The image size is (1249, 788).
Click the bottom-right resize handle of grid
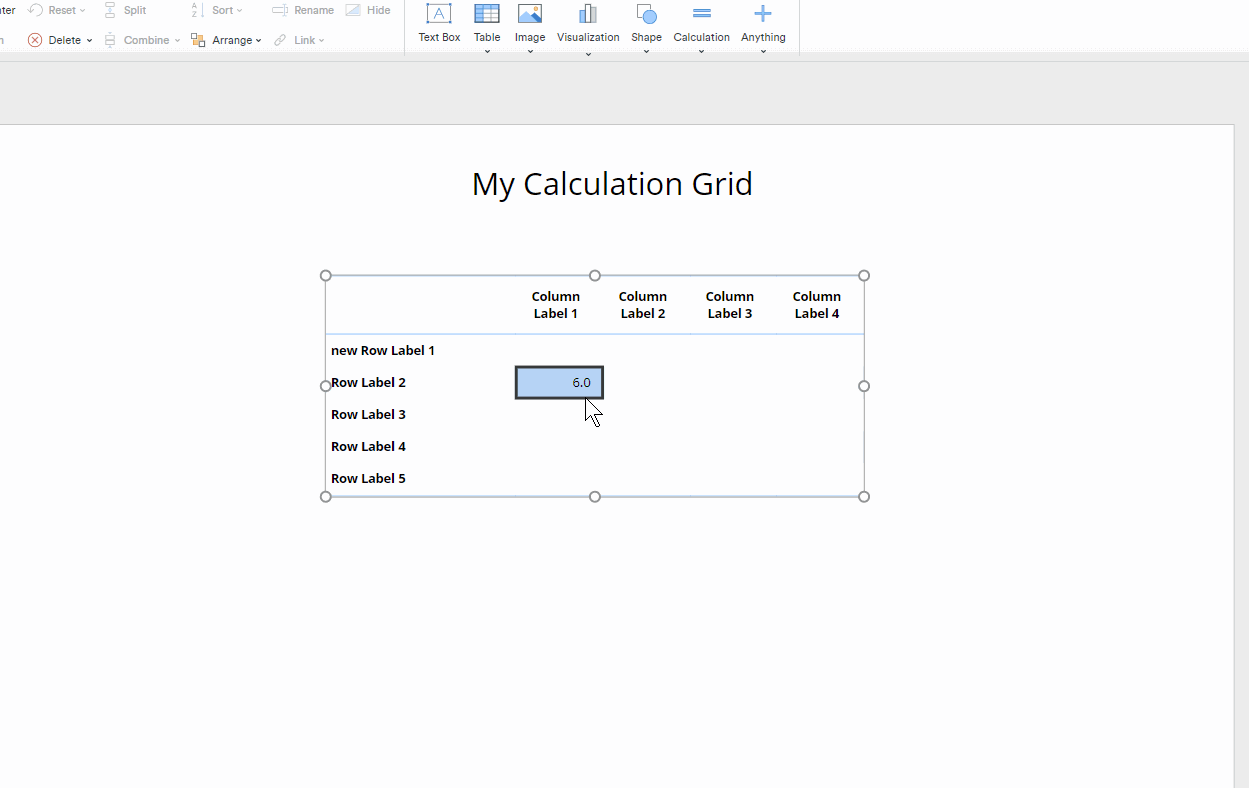pyautogui.click(x=864, y=497)
